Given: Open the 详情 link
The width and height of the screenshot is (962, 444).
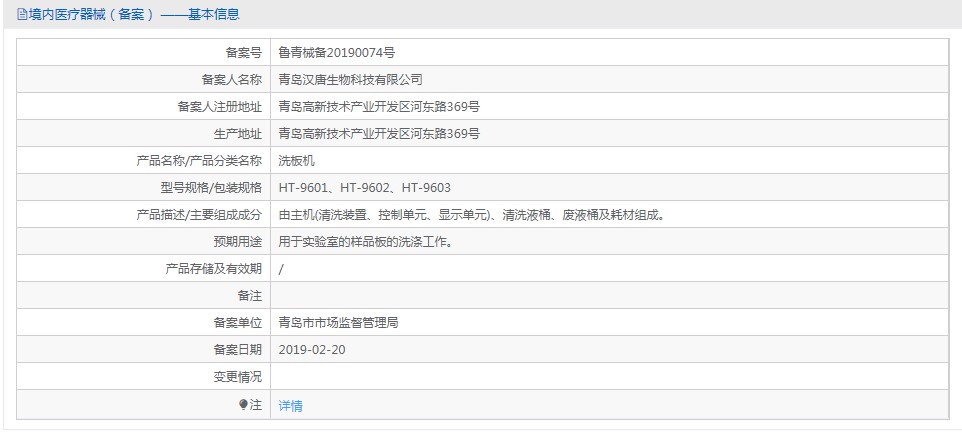Looking at the screenshot, I should click(290, 405).
